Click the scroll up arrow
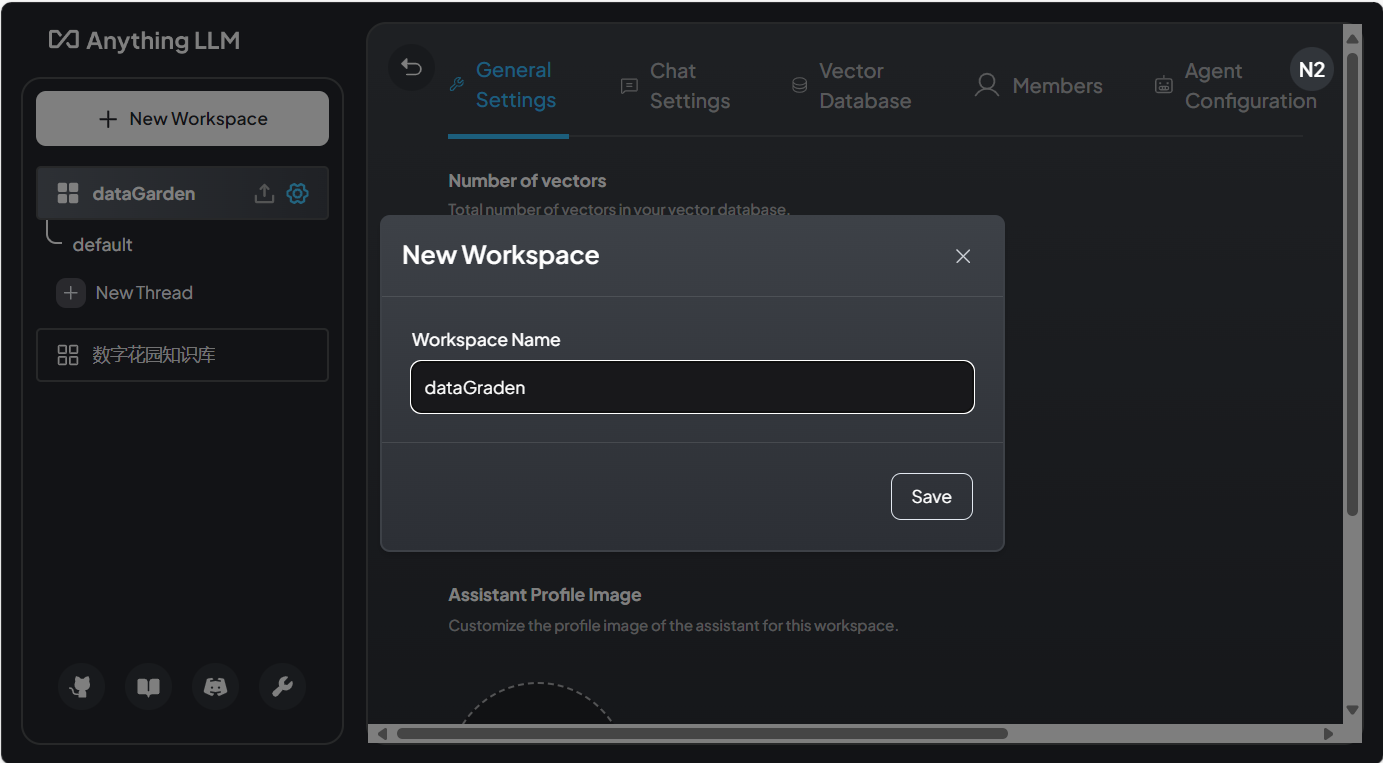This screenshot has height=763, width=1383. click(x=1352, y=39)
